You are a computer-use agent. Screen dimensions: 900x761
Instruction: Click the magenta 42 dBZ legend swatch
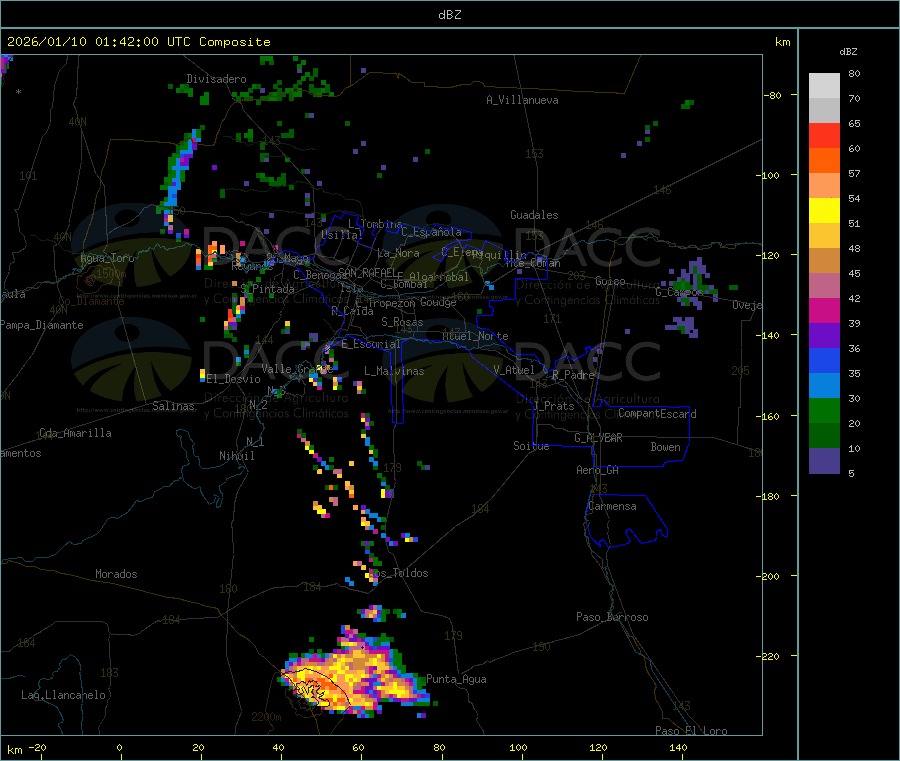(x=824, y=310)
